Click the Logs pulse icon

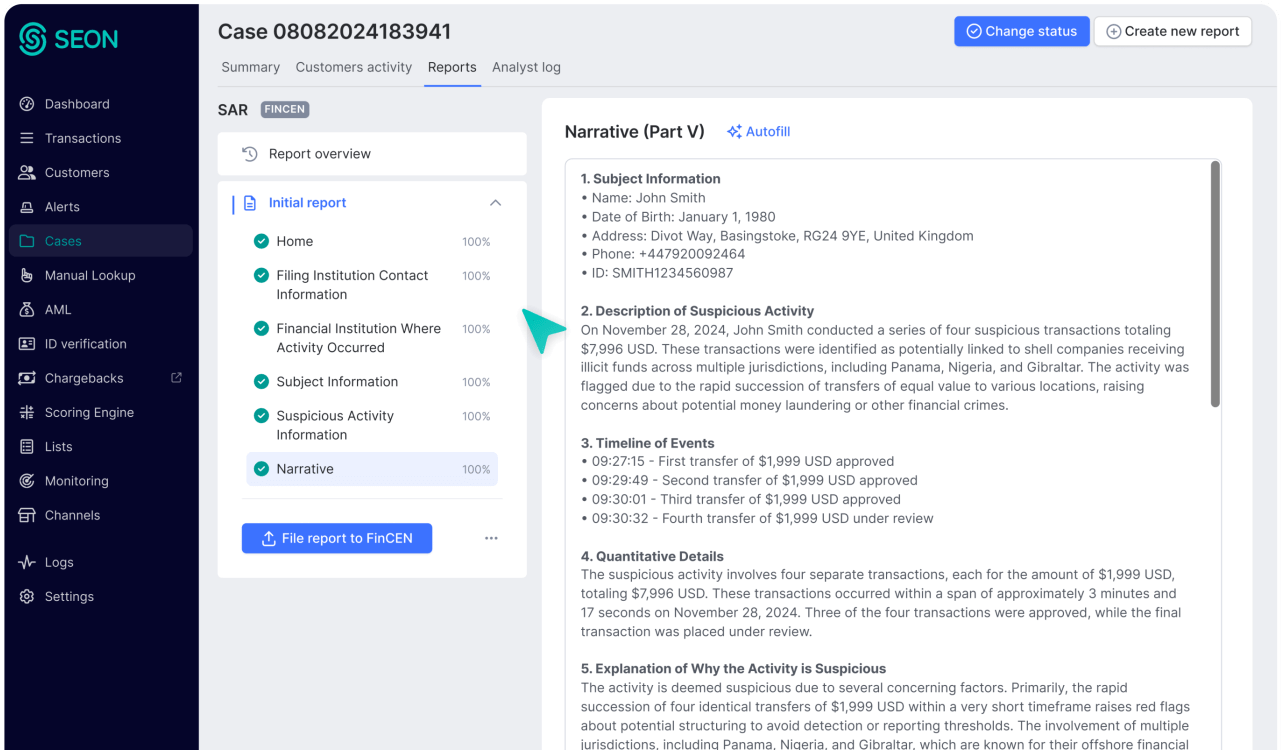point(27,562)
